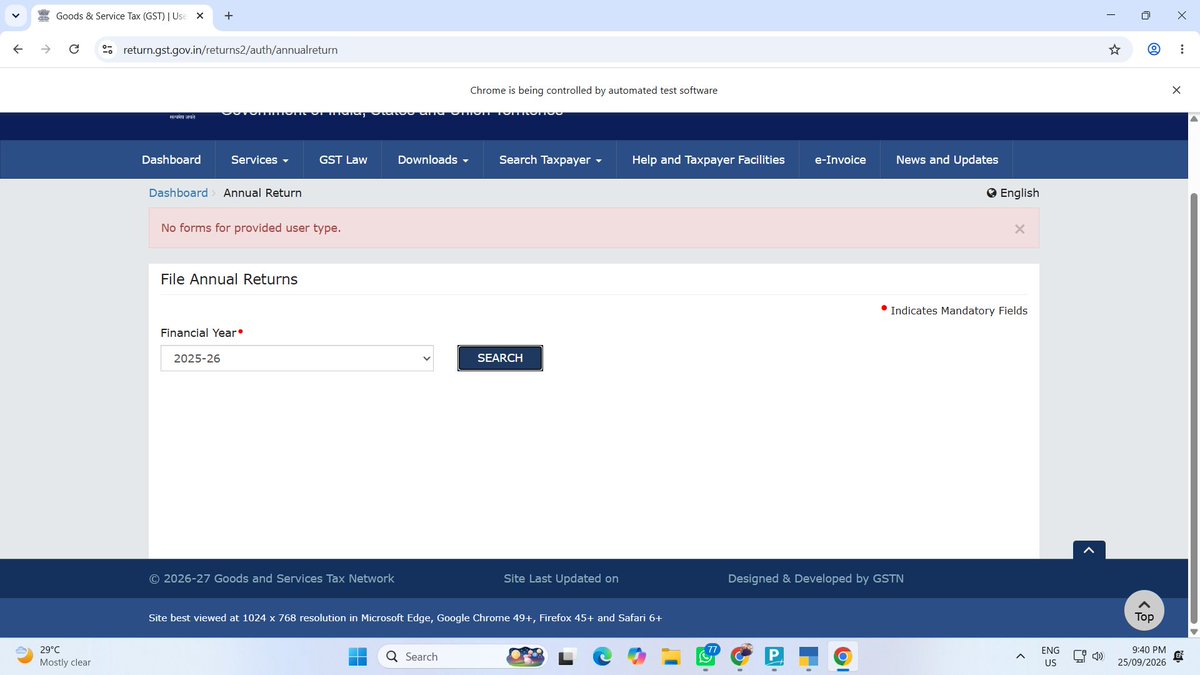Screen dimensions: 1200x675
Task: Dismiss the automated test software notice
Action: click(1176, 90)
